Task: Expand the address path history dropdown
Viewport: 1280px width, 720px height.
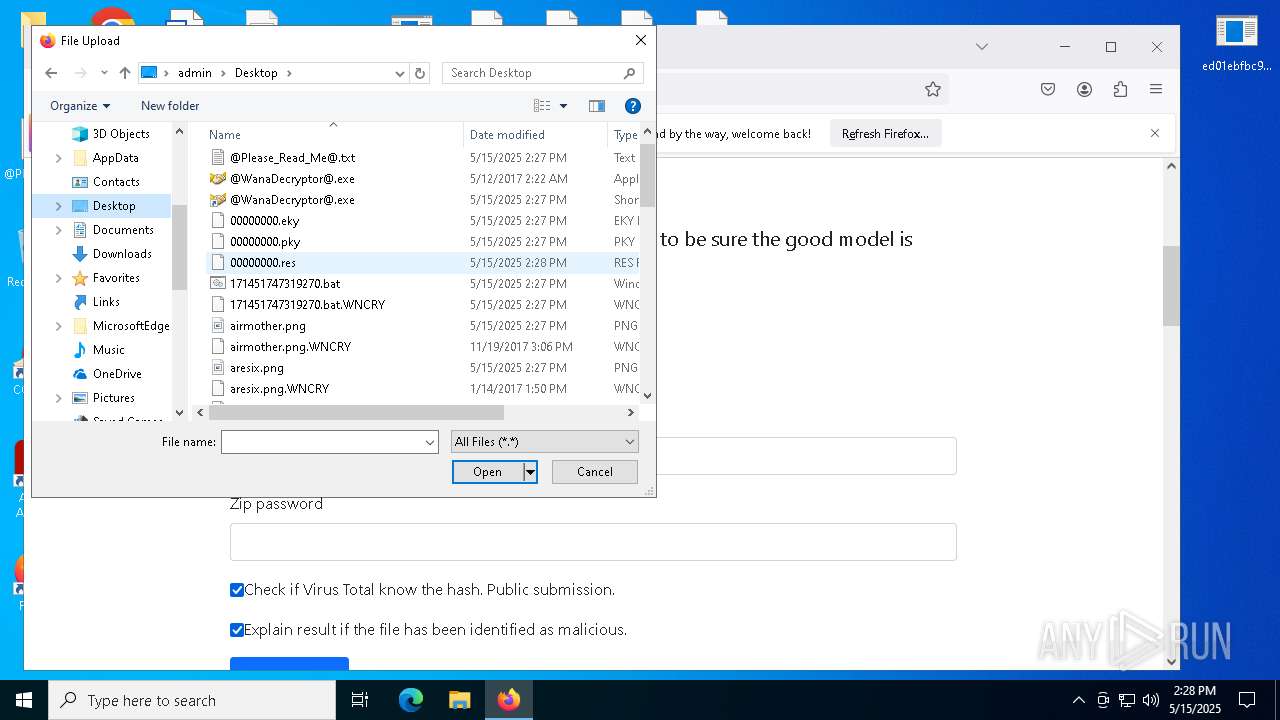Action: pyautogui.click(x=399, y=73)
